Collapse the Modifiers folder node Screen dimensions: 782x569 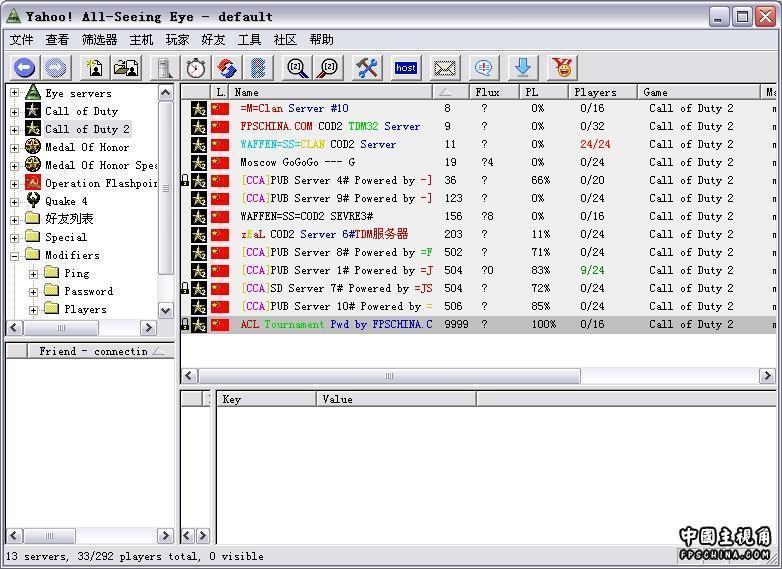click(x=14, y=256)
